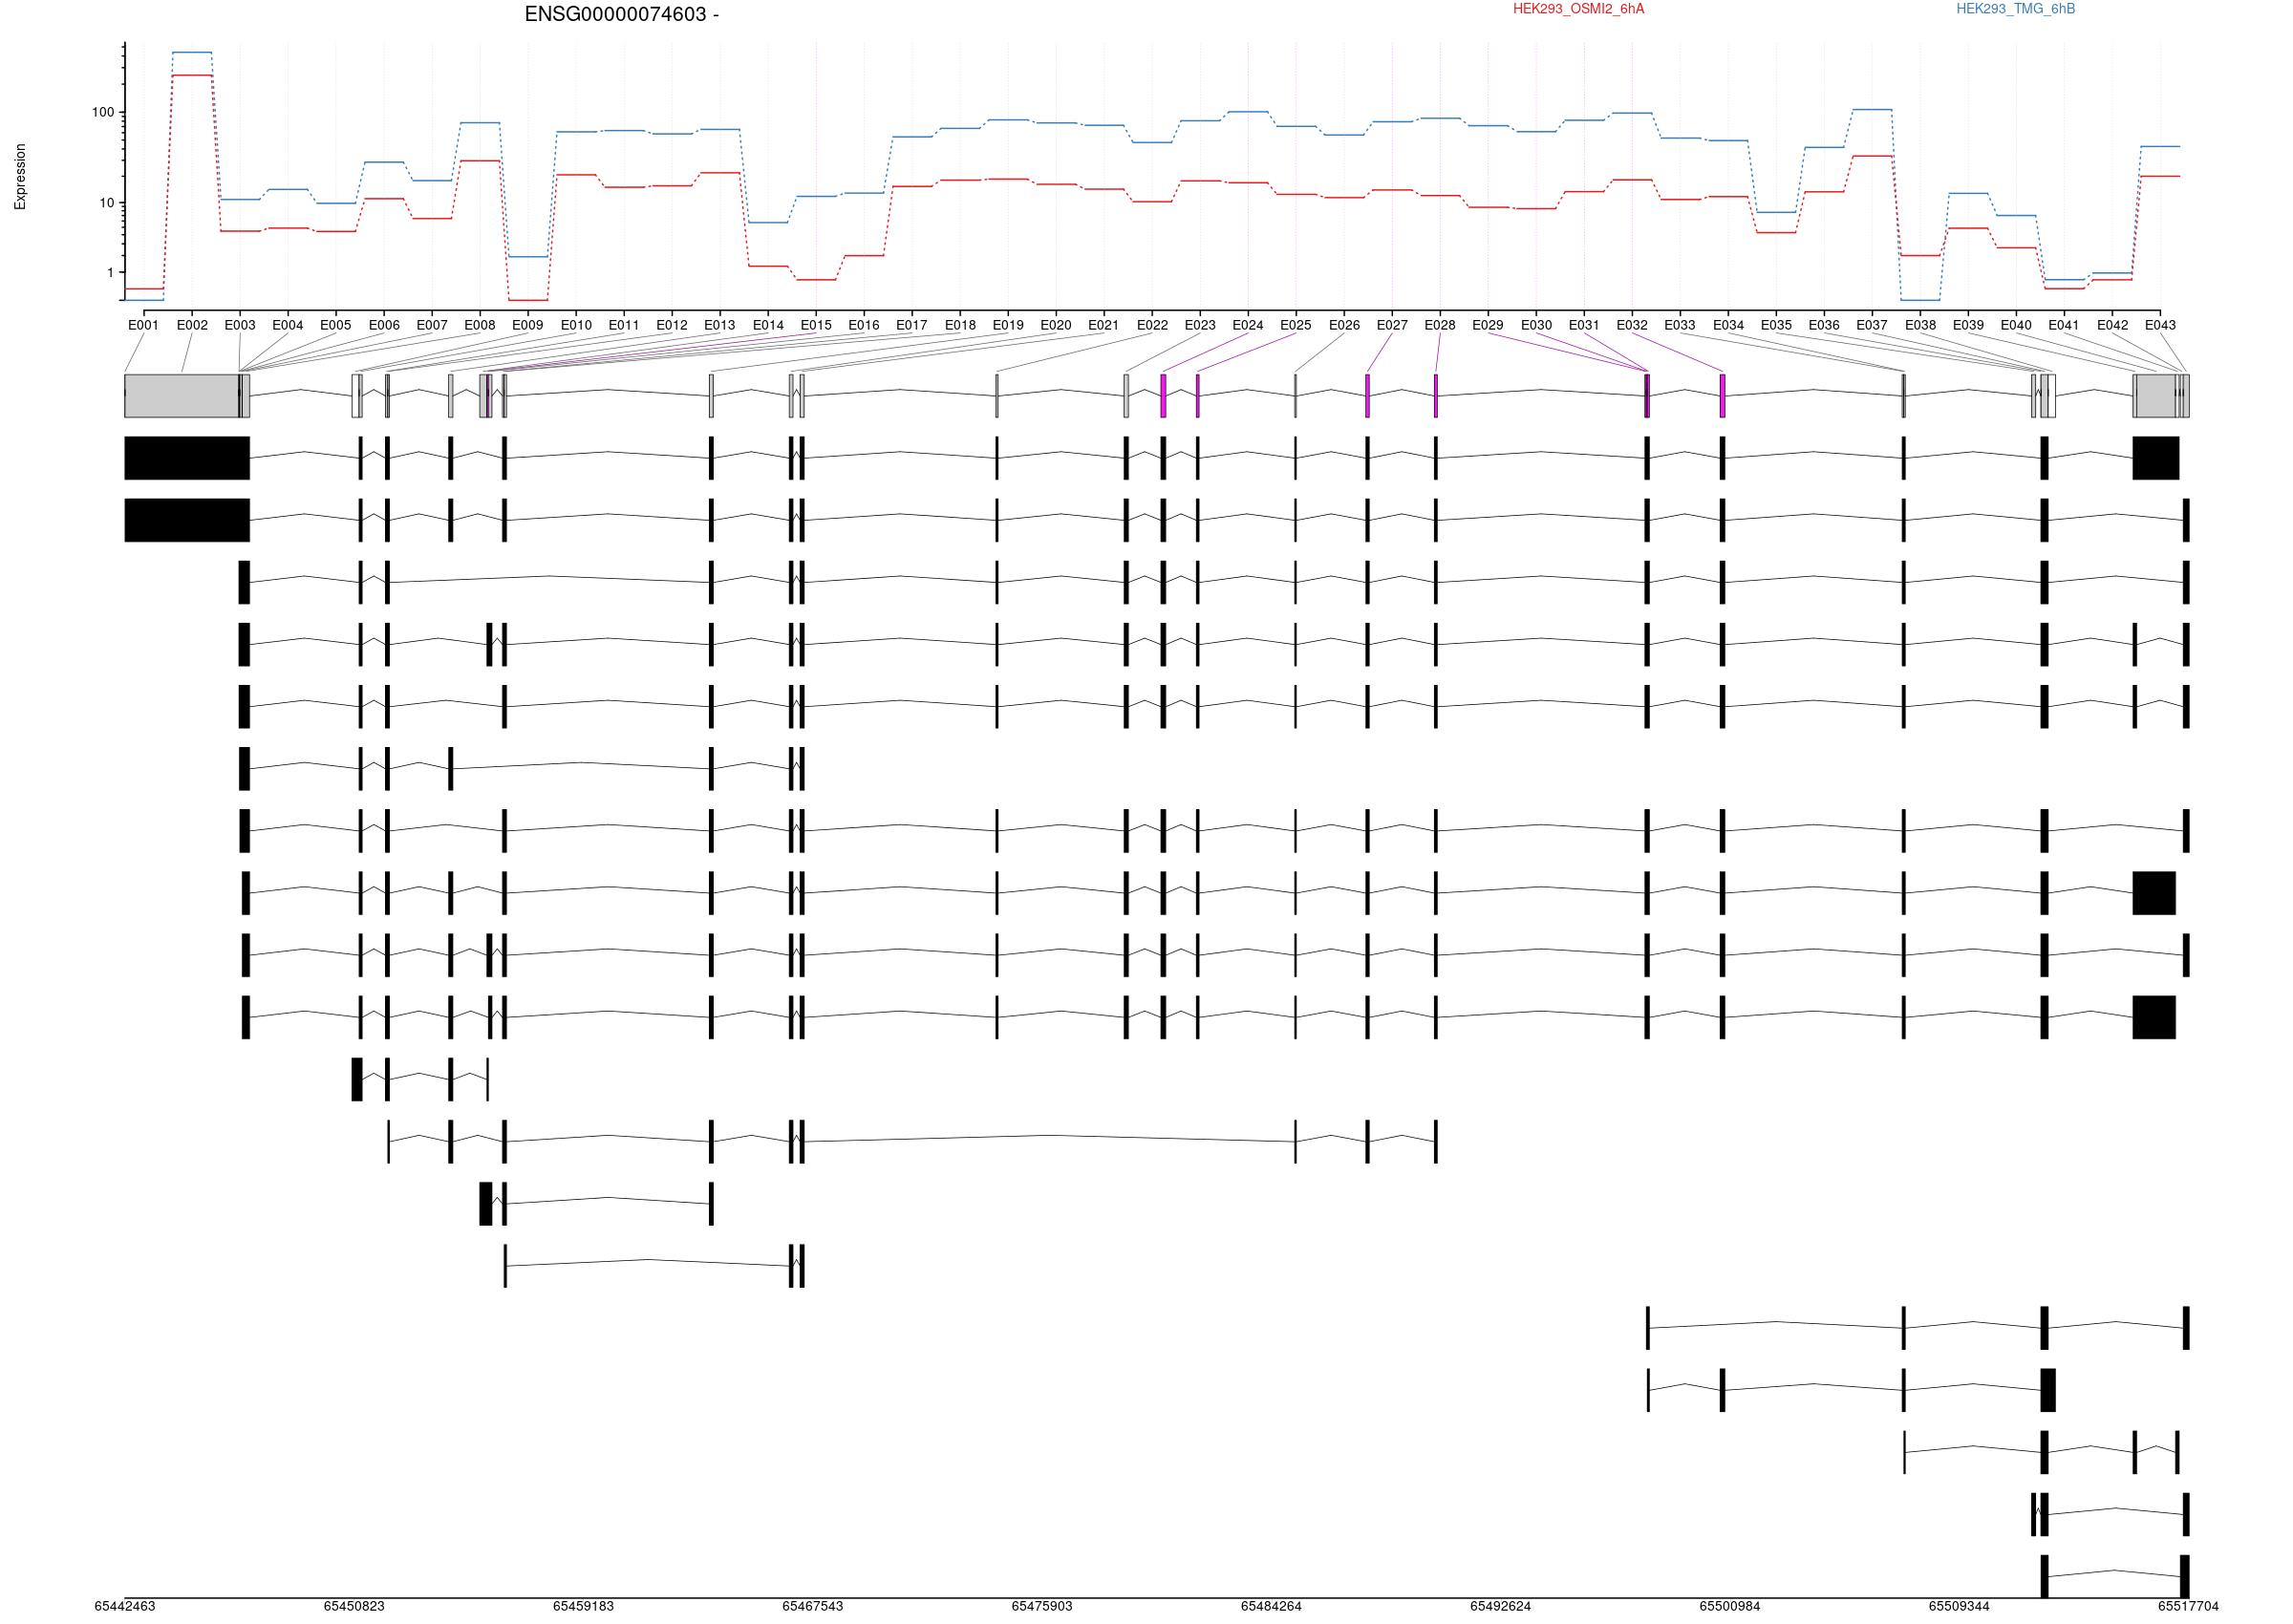Screen dimensions: 2293x1624
Task: Click exon label E002
Action: [x=192, y=325]
